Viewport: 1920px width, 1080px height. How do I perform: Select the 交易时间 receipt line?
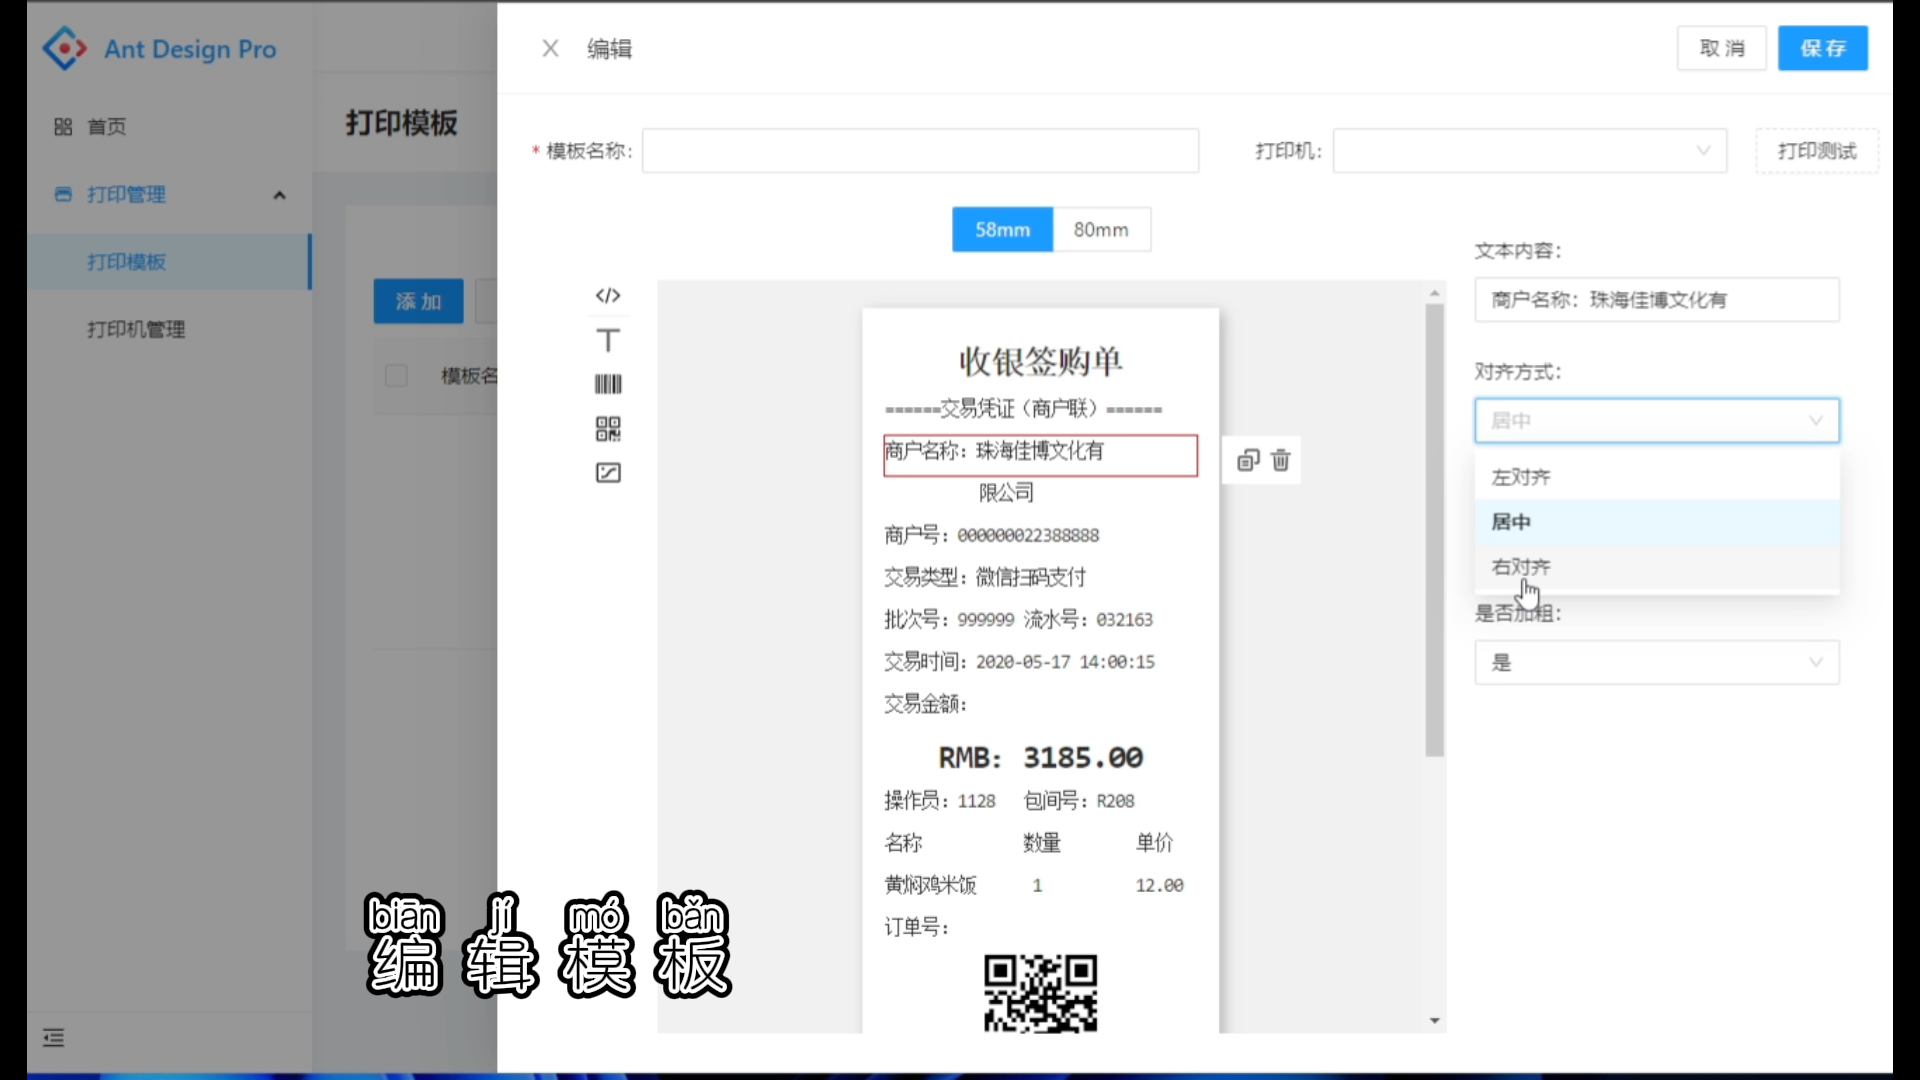click(x=1019, y=662)
